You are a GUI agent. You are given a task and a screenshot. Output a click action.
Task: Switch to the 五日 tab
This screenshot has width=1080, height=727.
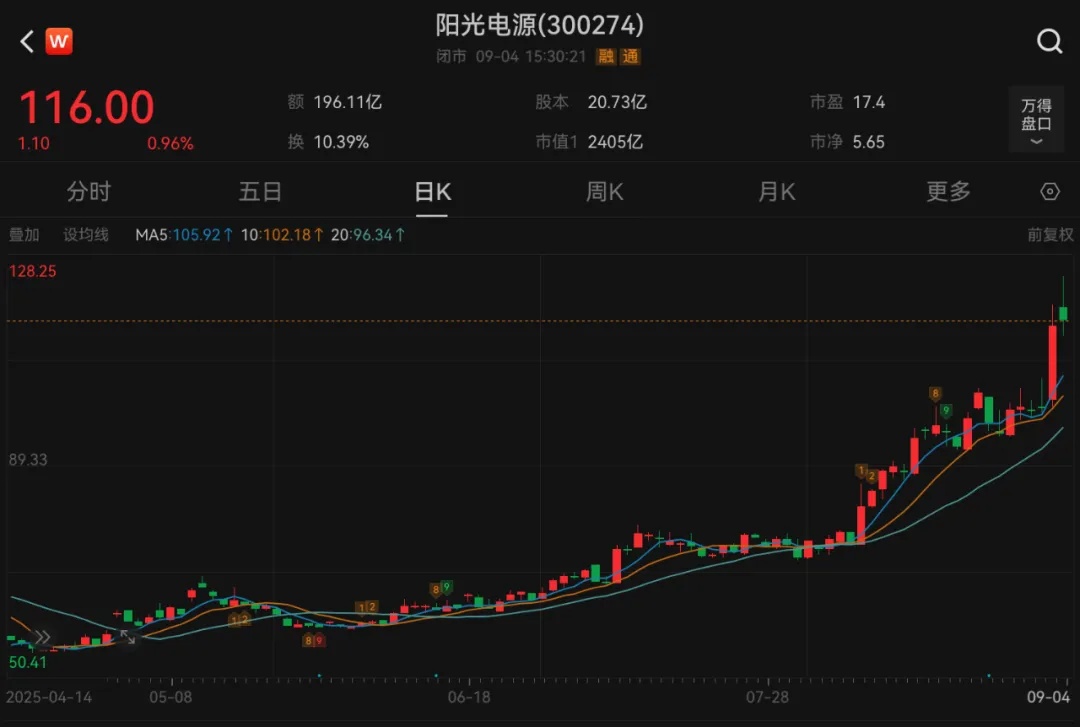click(x=260, y=192)
